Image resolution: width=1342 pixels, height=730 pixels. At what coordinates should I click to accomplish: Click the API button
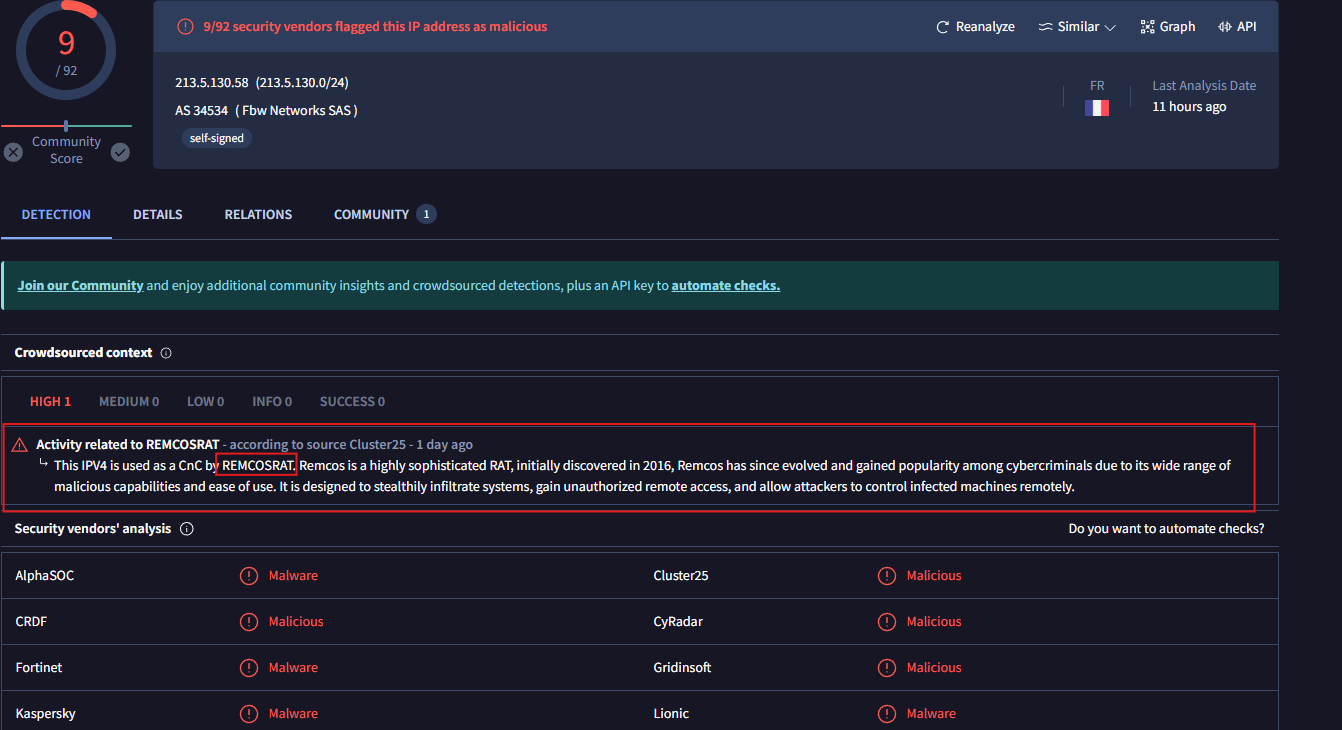point(1236,27)
